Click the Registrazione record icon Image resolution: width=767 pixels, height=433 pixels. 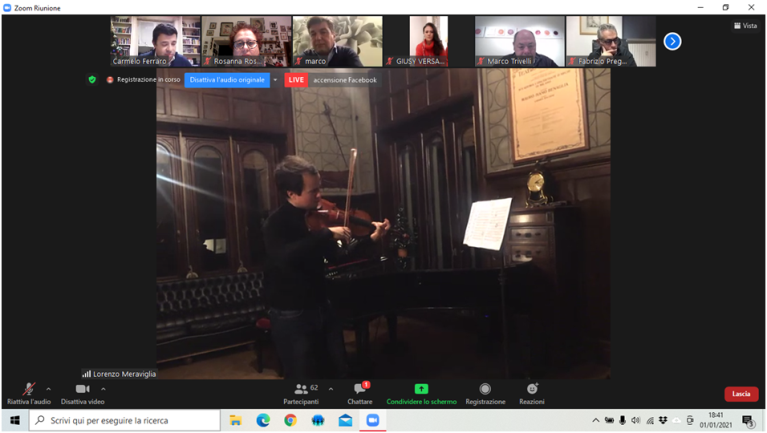click(x=485, y=389)
